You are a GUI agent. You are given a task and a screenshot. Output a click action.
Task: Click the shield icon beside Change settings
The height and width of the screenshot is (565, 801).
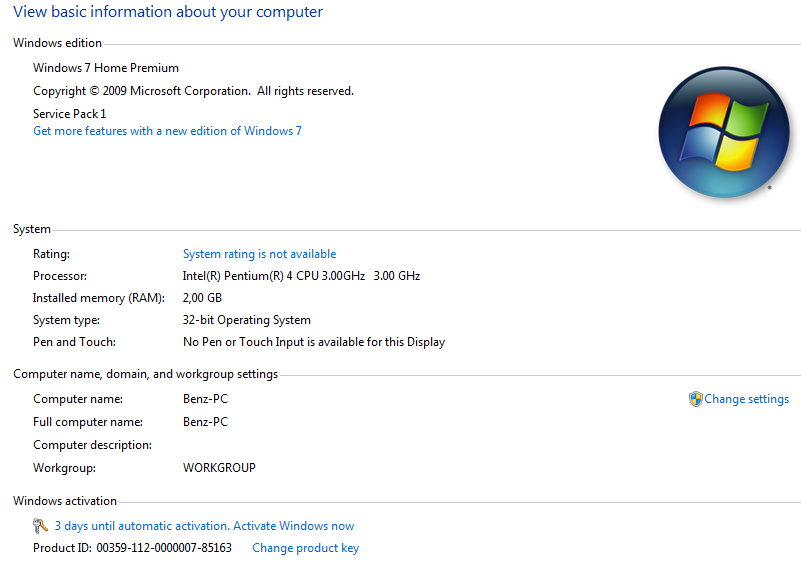[695, 399]
